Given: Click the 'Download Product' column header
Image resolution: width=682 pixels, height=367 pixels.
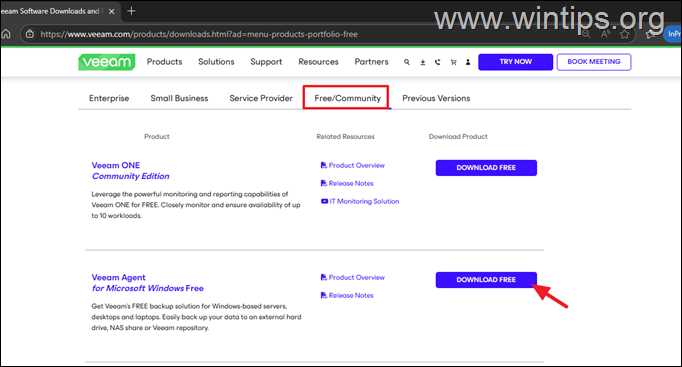Looking at the screenshot, I should point(458,137).
